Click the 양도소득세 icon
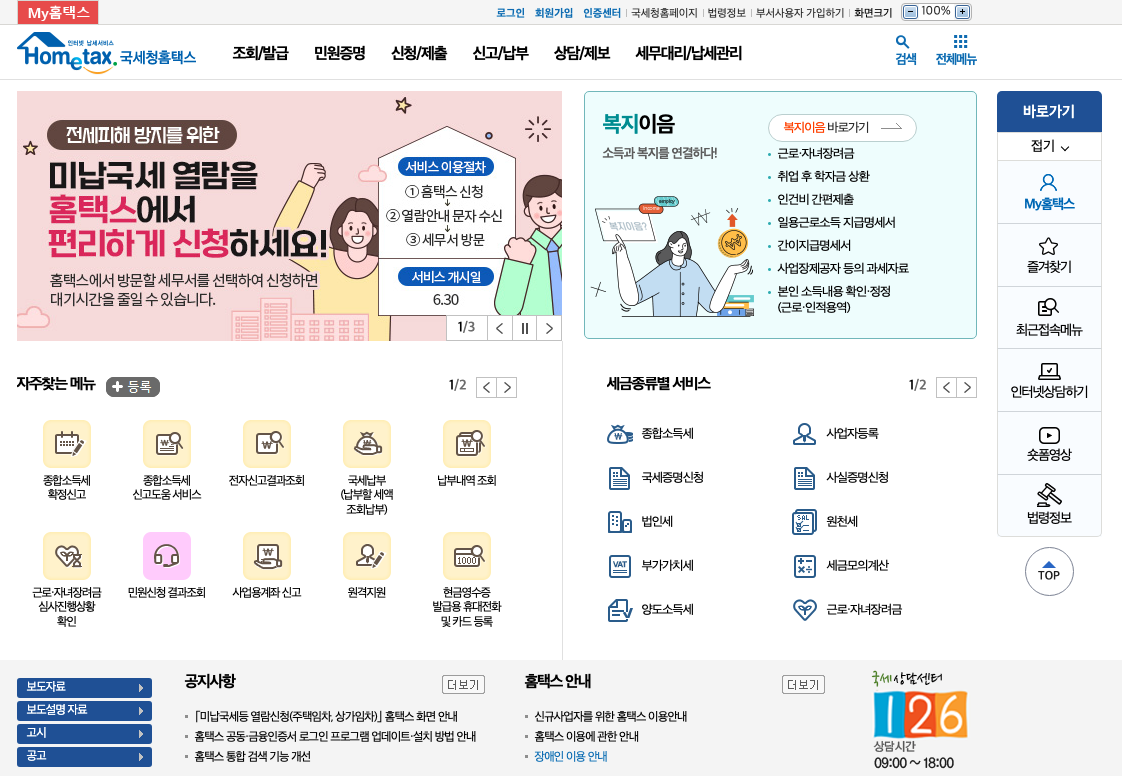The height and width of the screenshot is (776, 1122). coord(620,610)
